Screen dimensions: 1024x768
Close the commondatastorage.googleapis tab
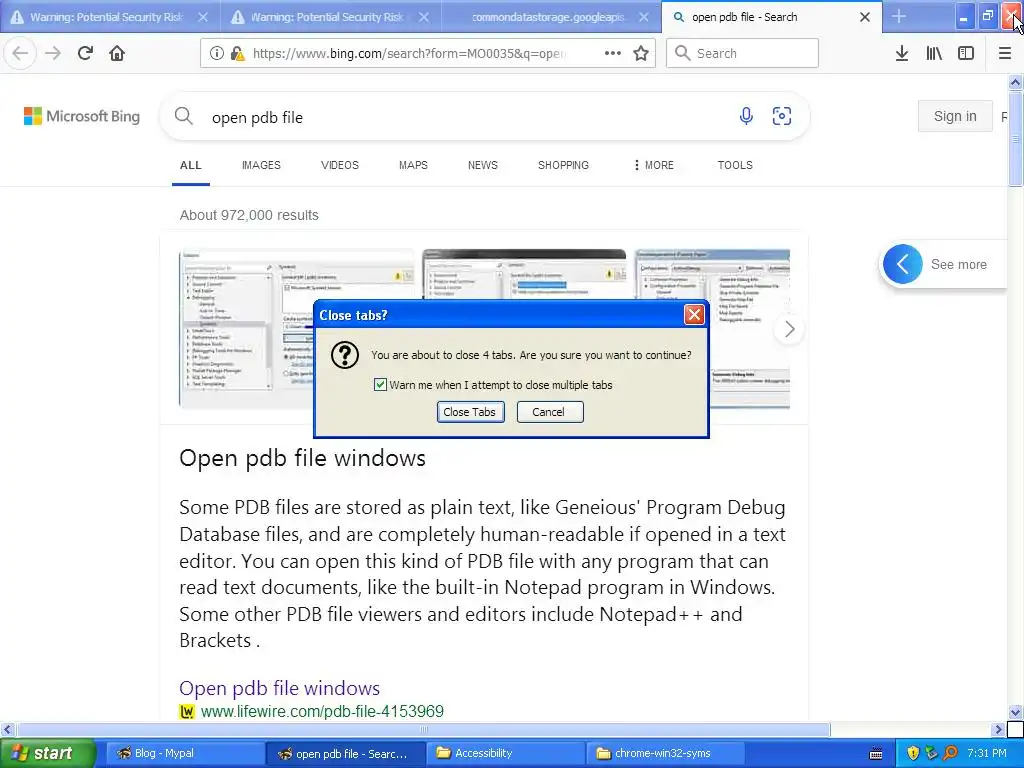point(644,17)
